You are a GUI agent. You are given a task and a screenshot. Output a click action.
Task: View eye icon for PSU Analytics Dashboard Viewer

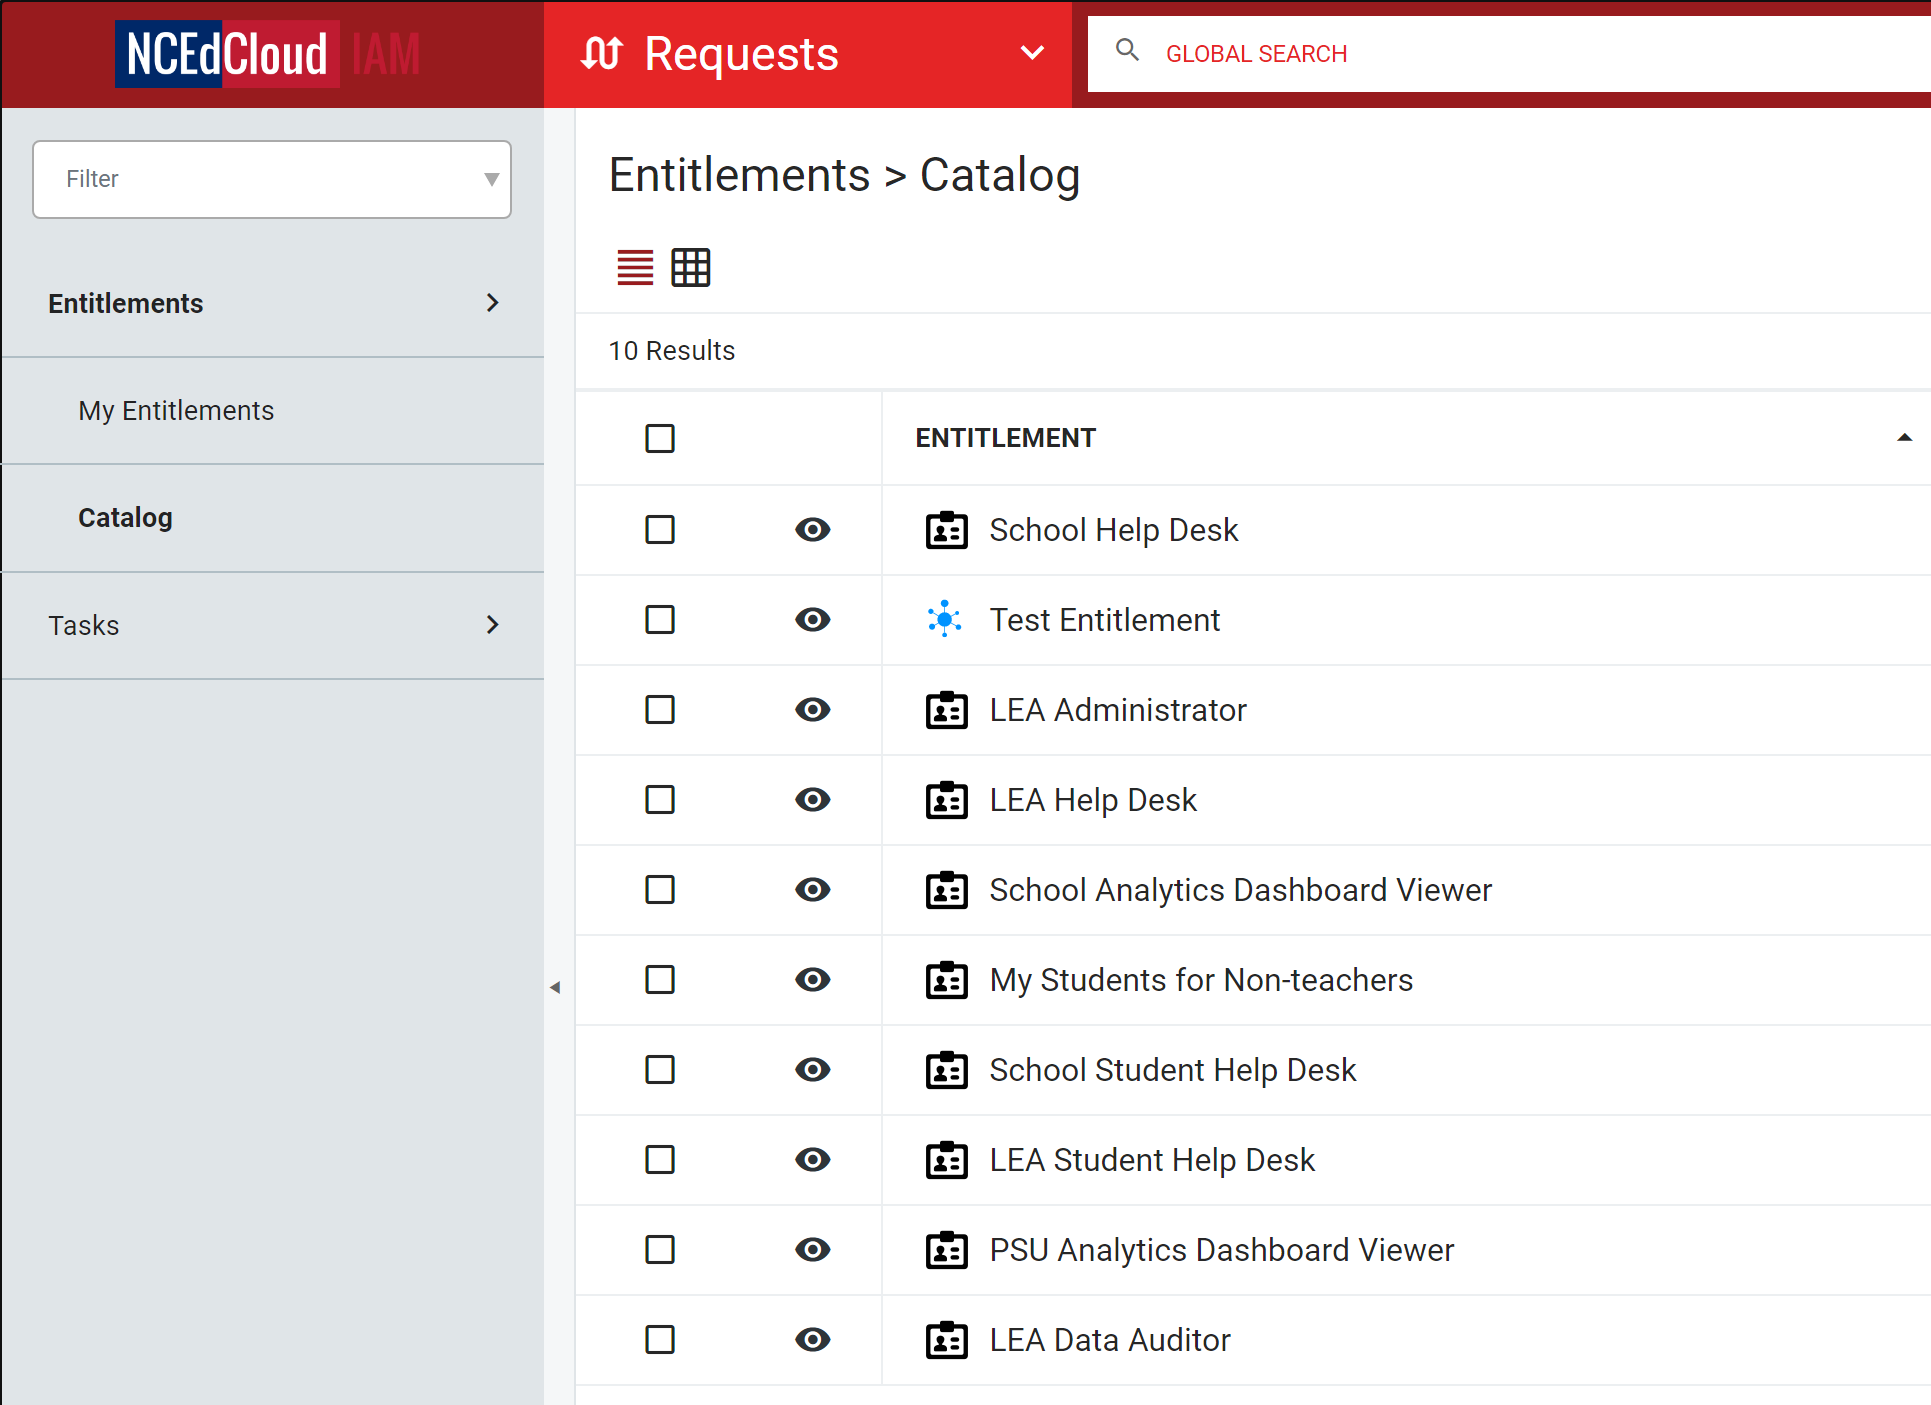813,1250
